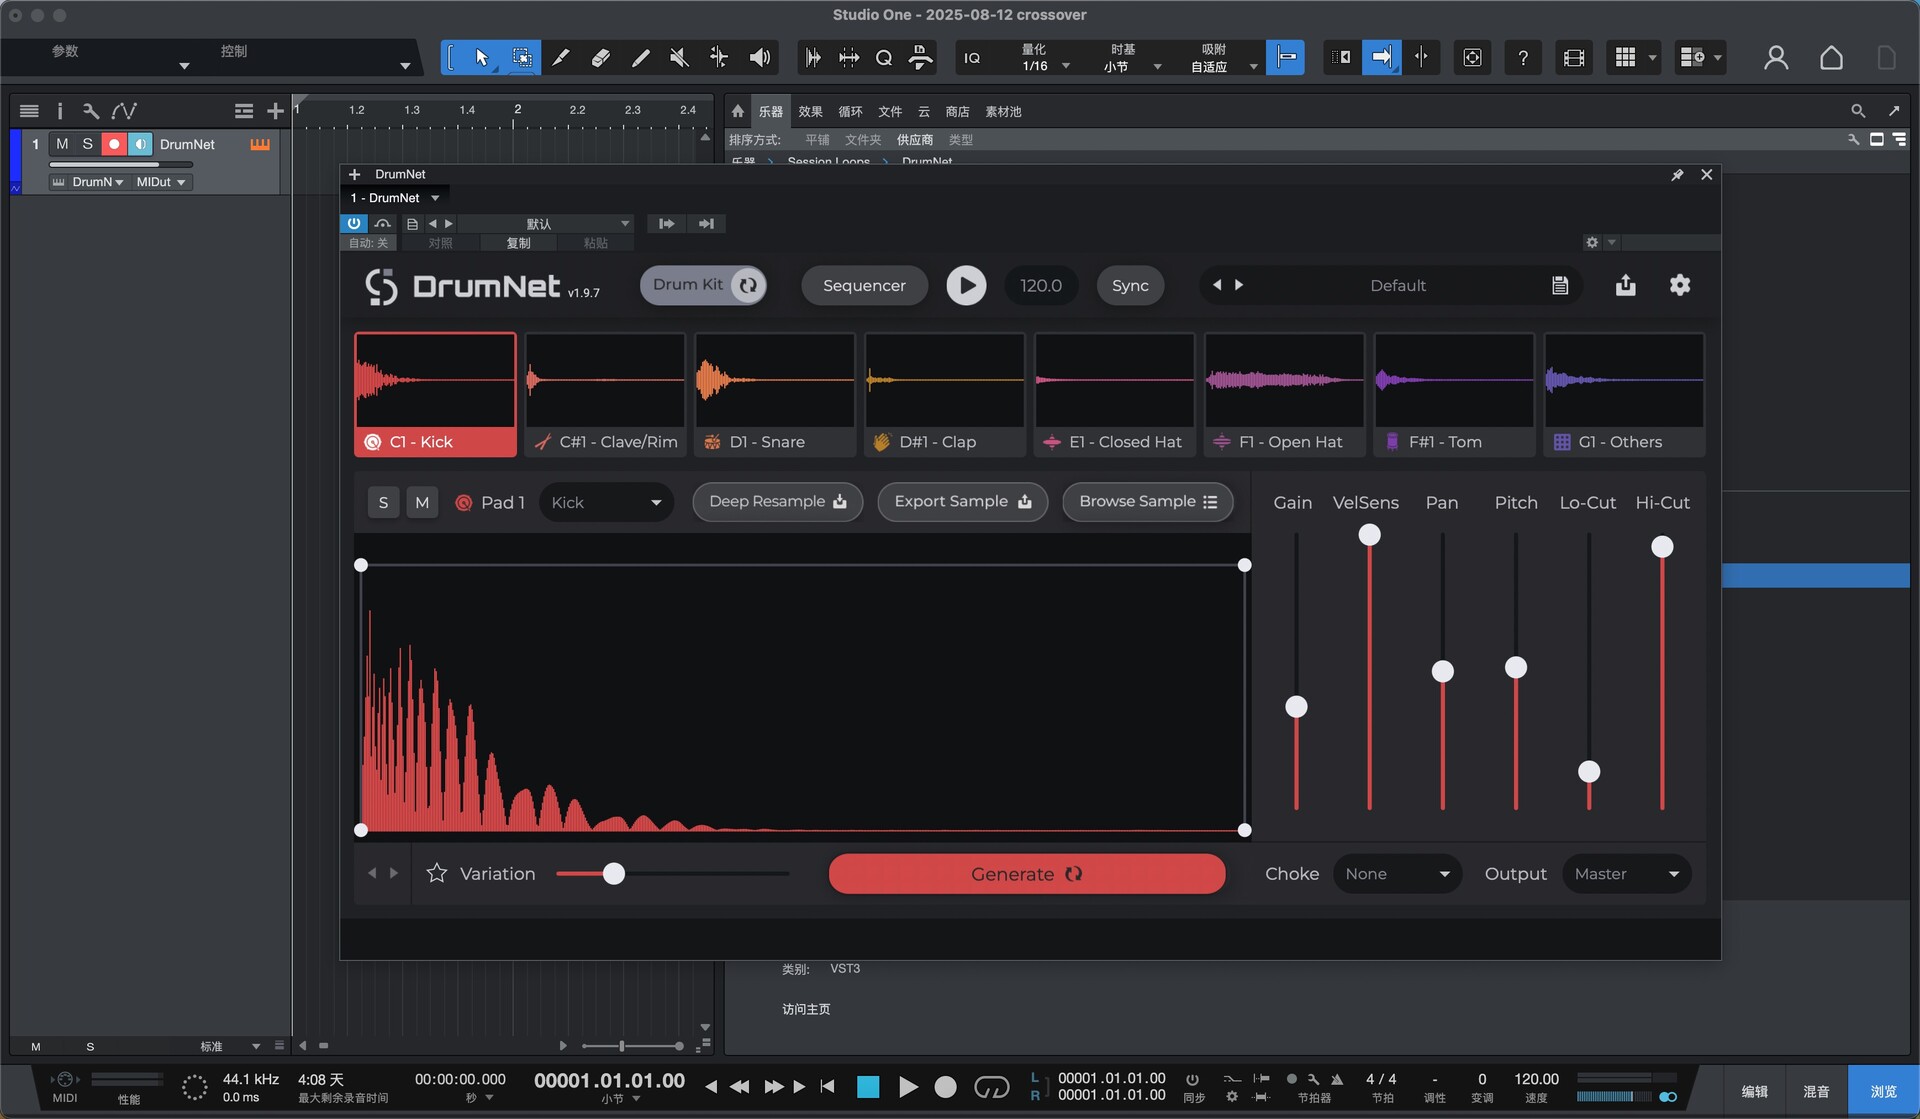Screen dimensions: 1920x1119
Task: Switch browser to 效果 tab
Action: [x=810, y=111]
